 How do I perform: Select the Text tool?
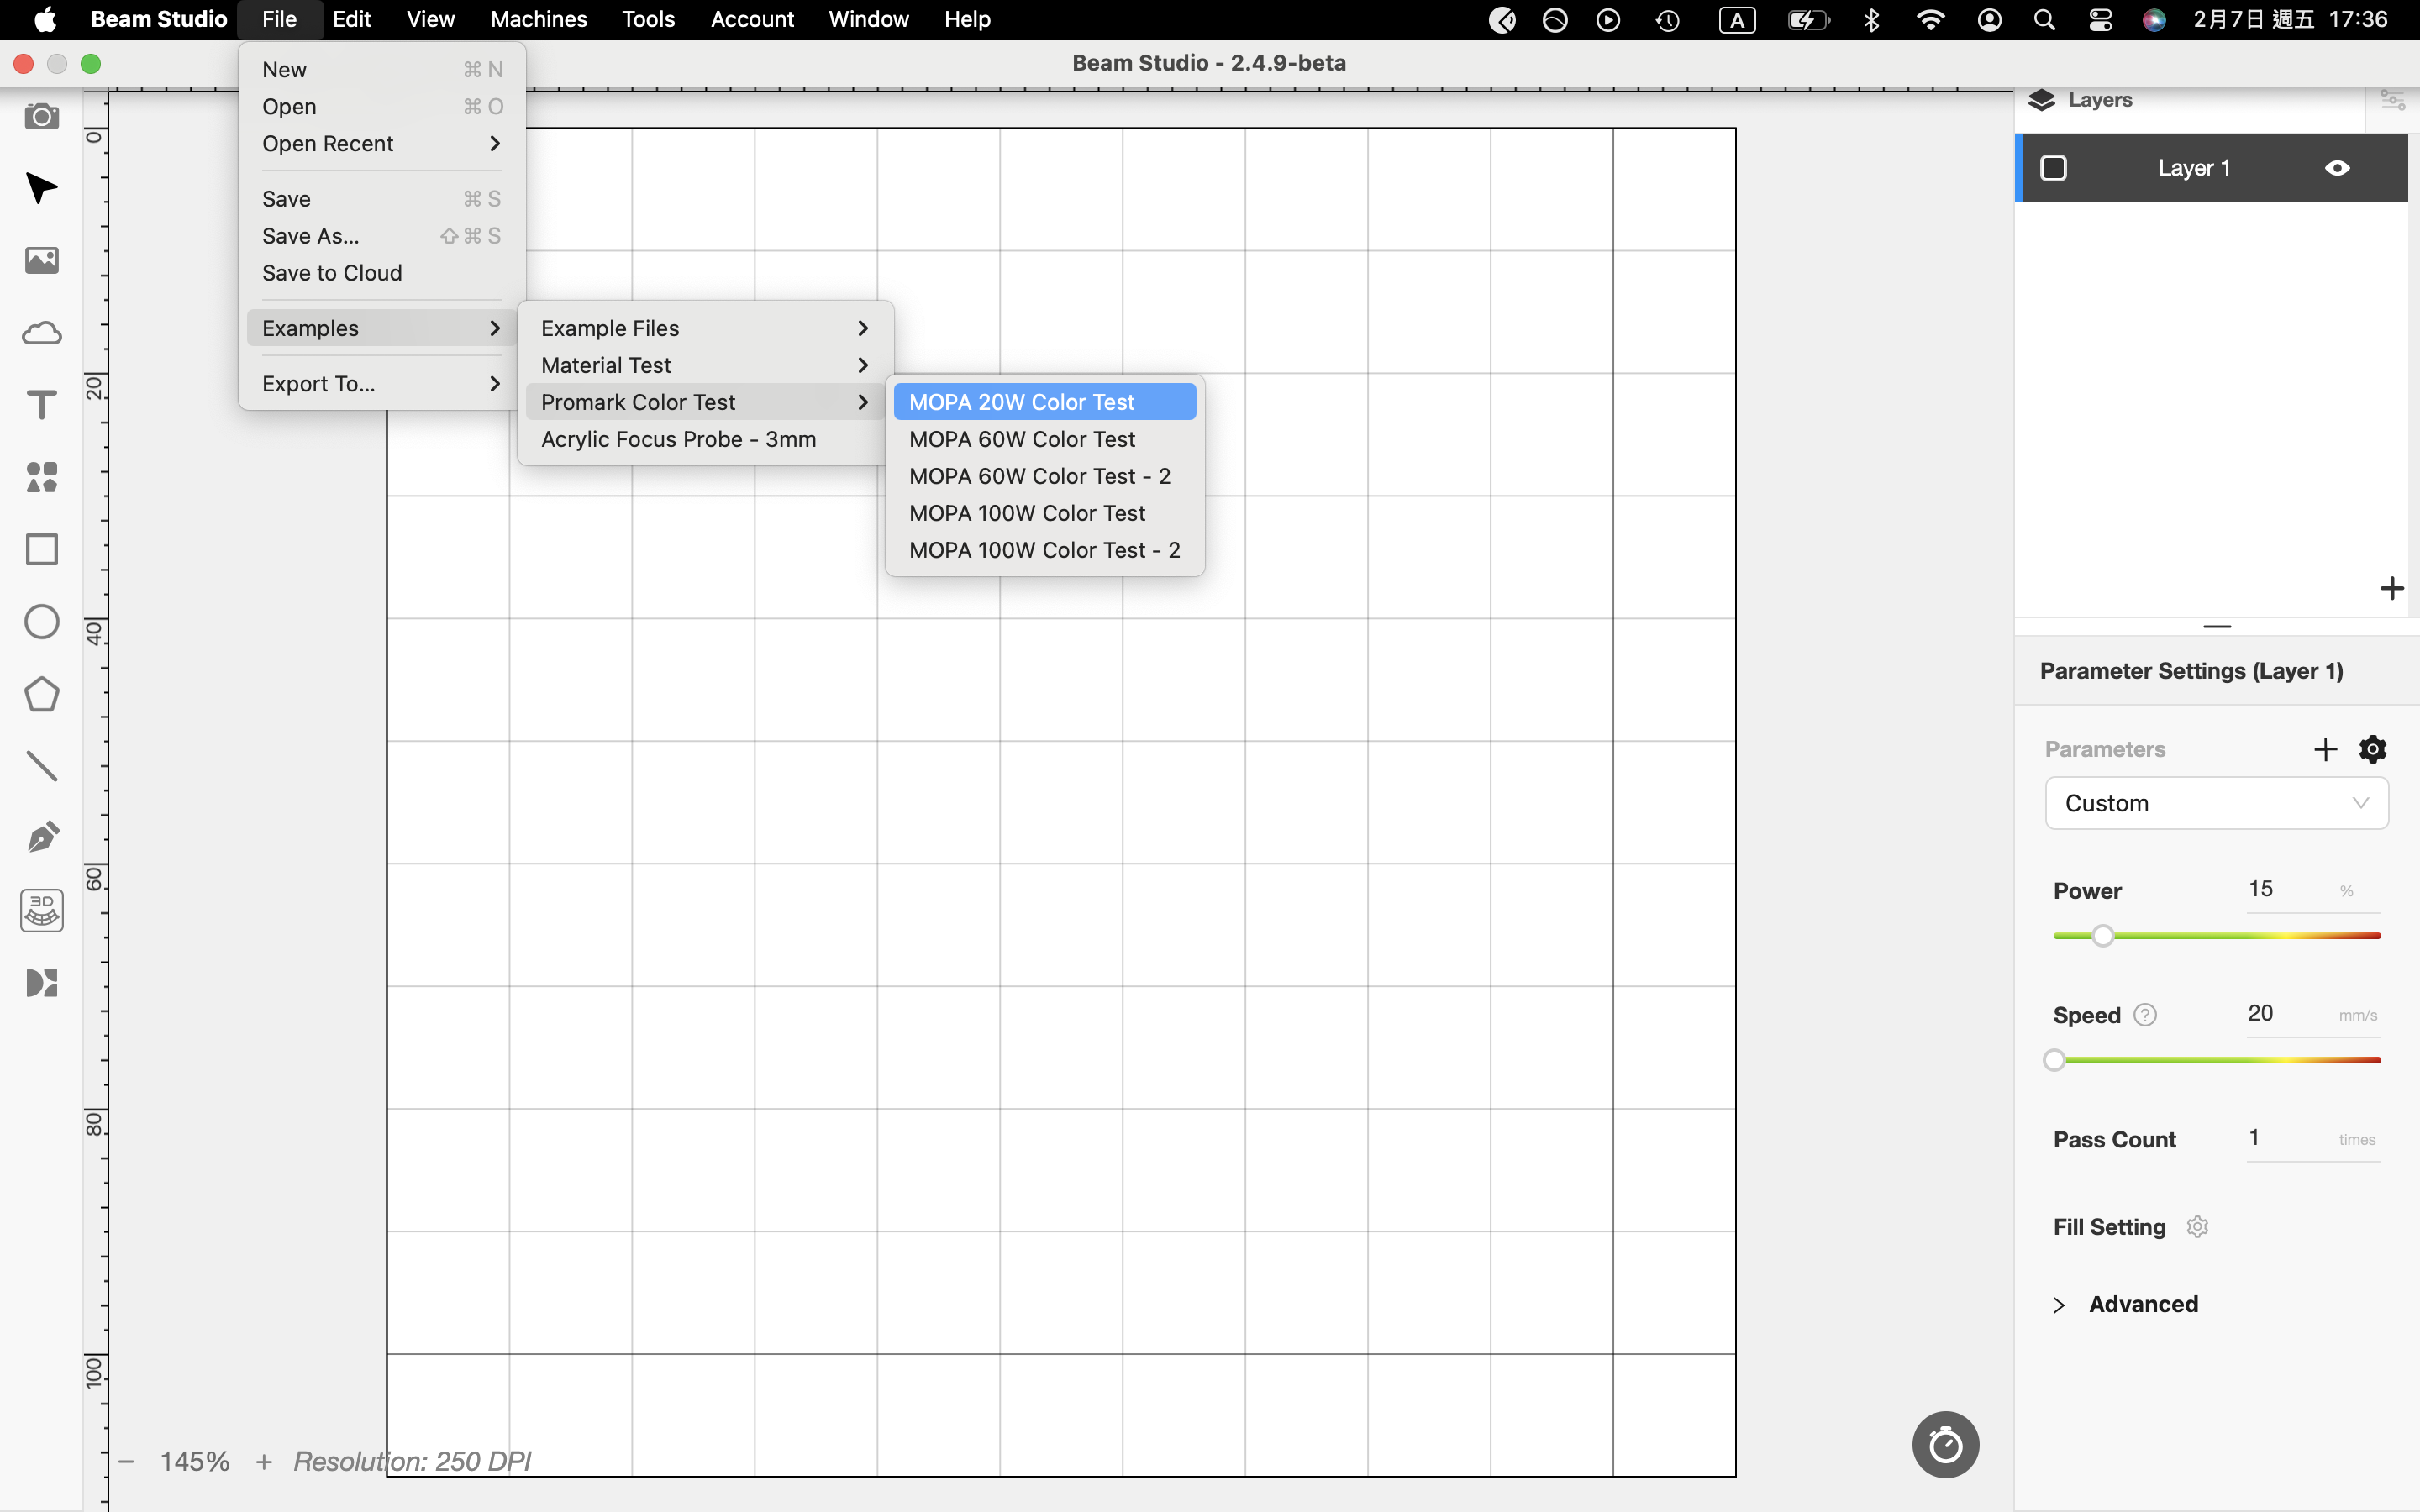pos(41,405)
